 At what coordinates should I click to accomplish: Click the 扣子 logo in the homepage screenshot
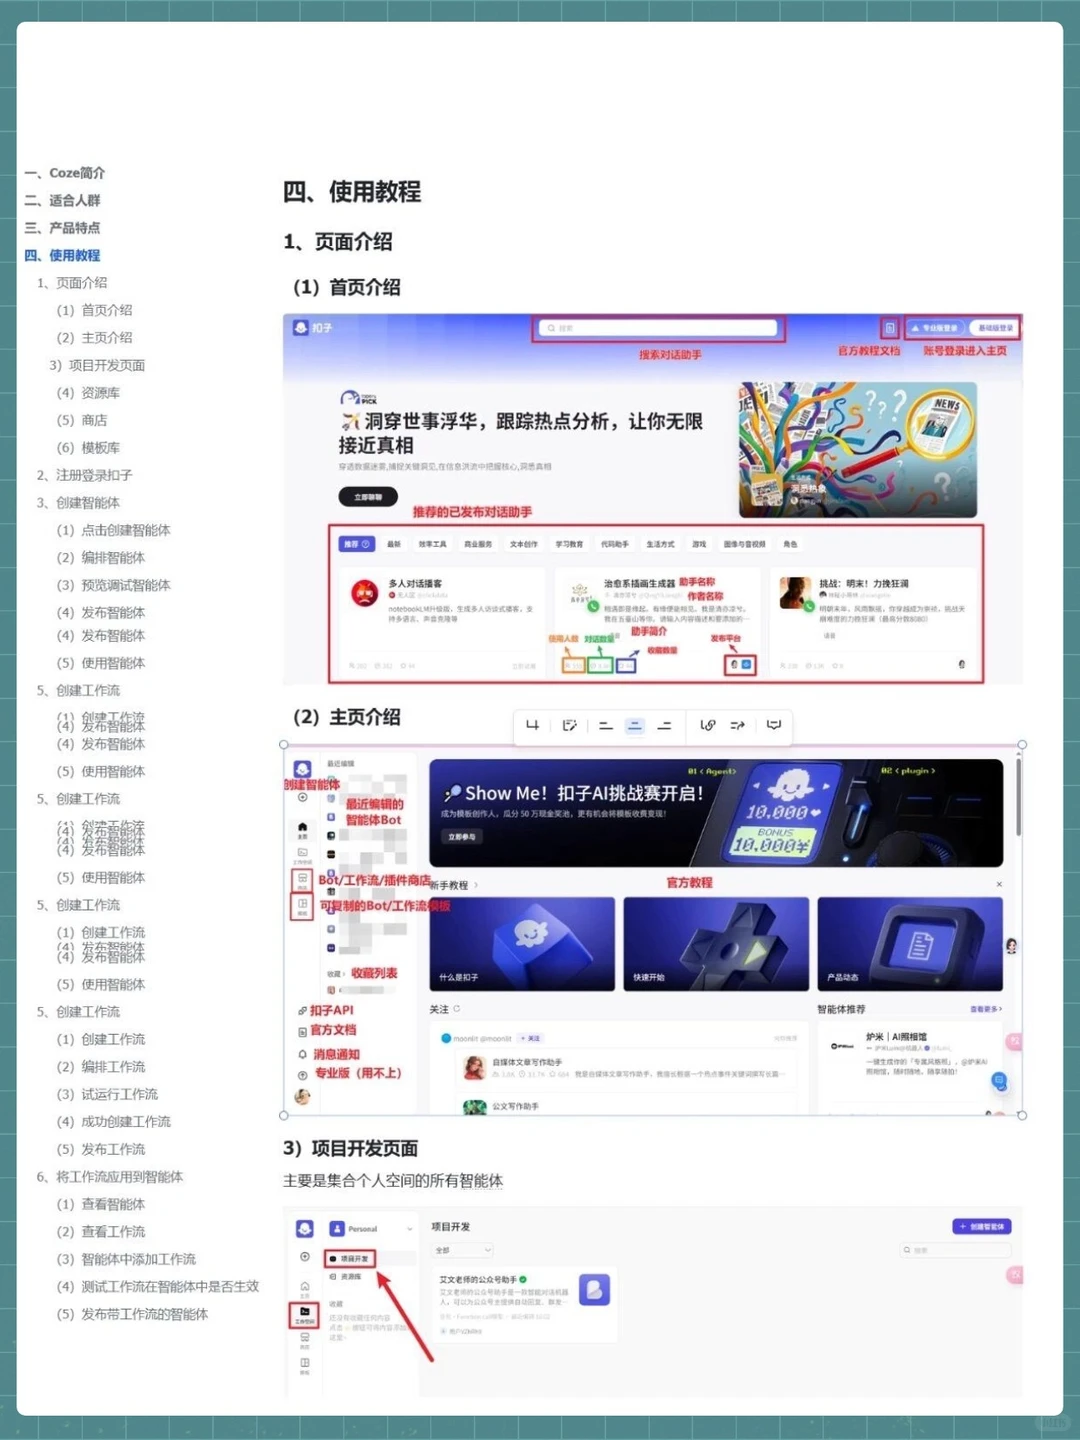click(x=311, y=327)
